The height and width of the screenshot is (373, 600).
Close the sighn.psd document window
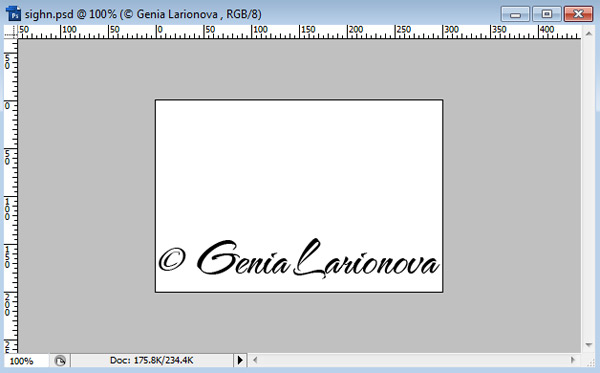[x=578, y=15]
